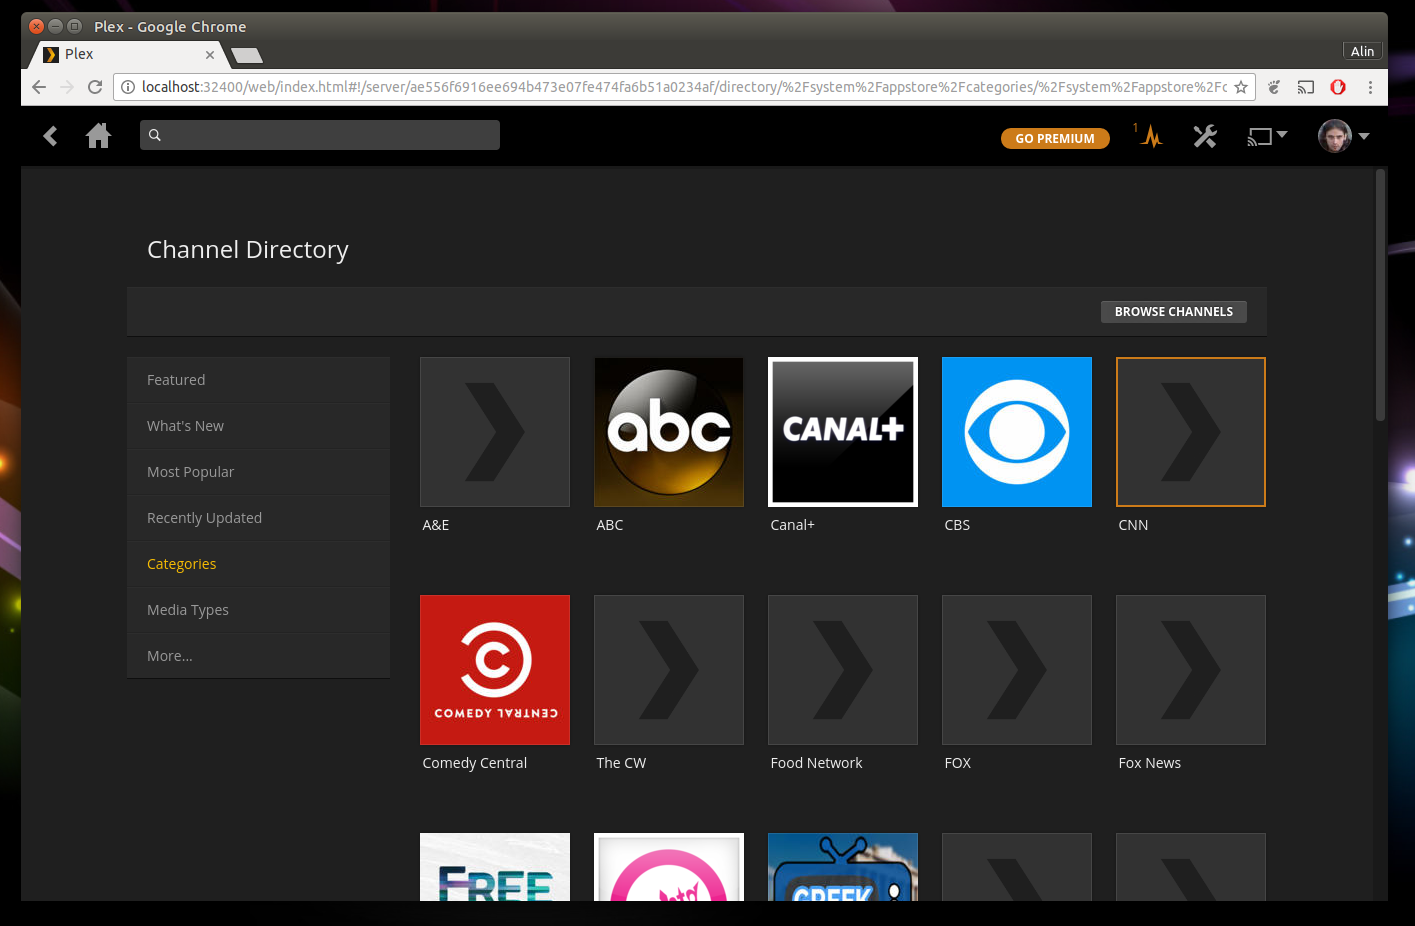Click the Plex search field

coord(320,135)
